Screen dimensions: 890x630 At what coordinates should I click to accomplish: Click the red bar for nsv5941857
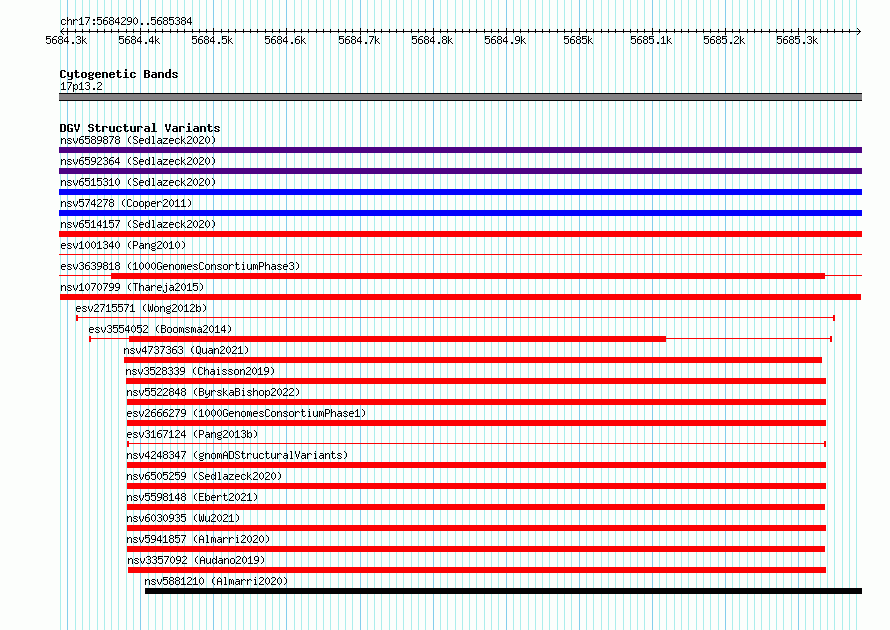point(476,549)
